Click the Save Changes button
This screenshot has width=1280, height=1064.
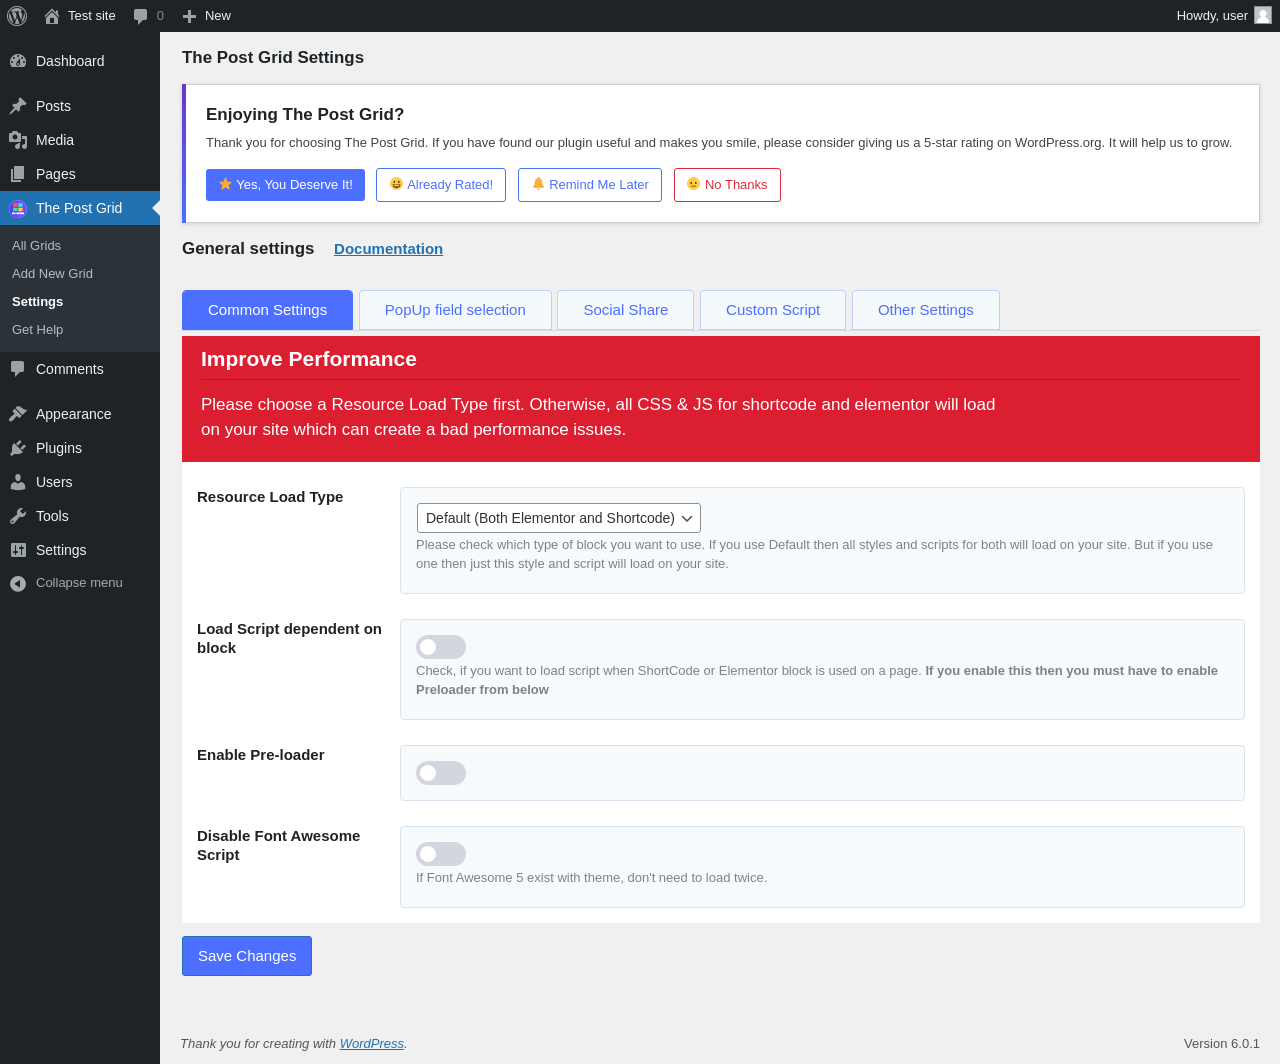247,956
